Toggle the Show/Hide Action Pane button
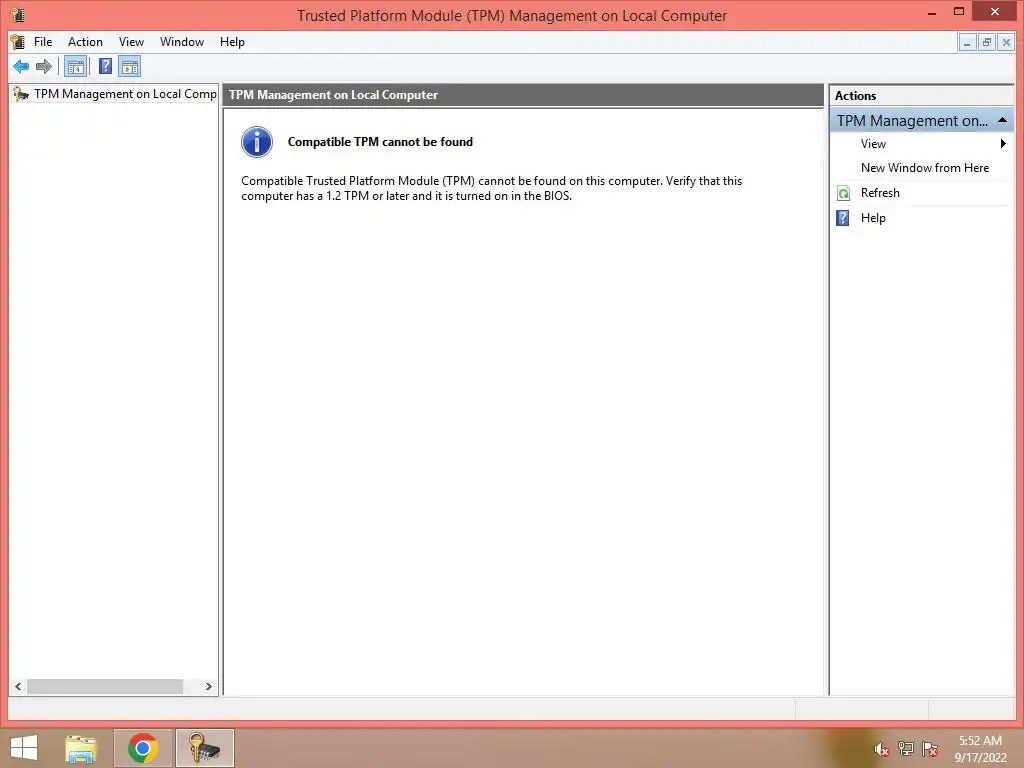The width and height of the screenshot is (1024, 768). (130, 66)
